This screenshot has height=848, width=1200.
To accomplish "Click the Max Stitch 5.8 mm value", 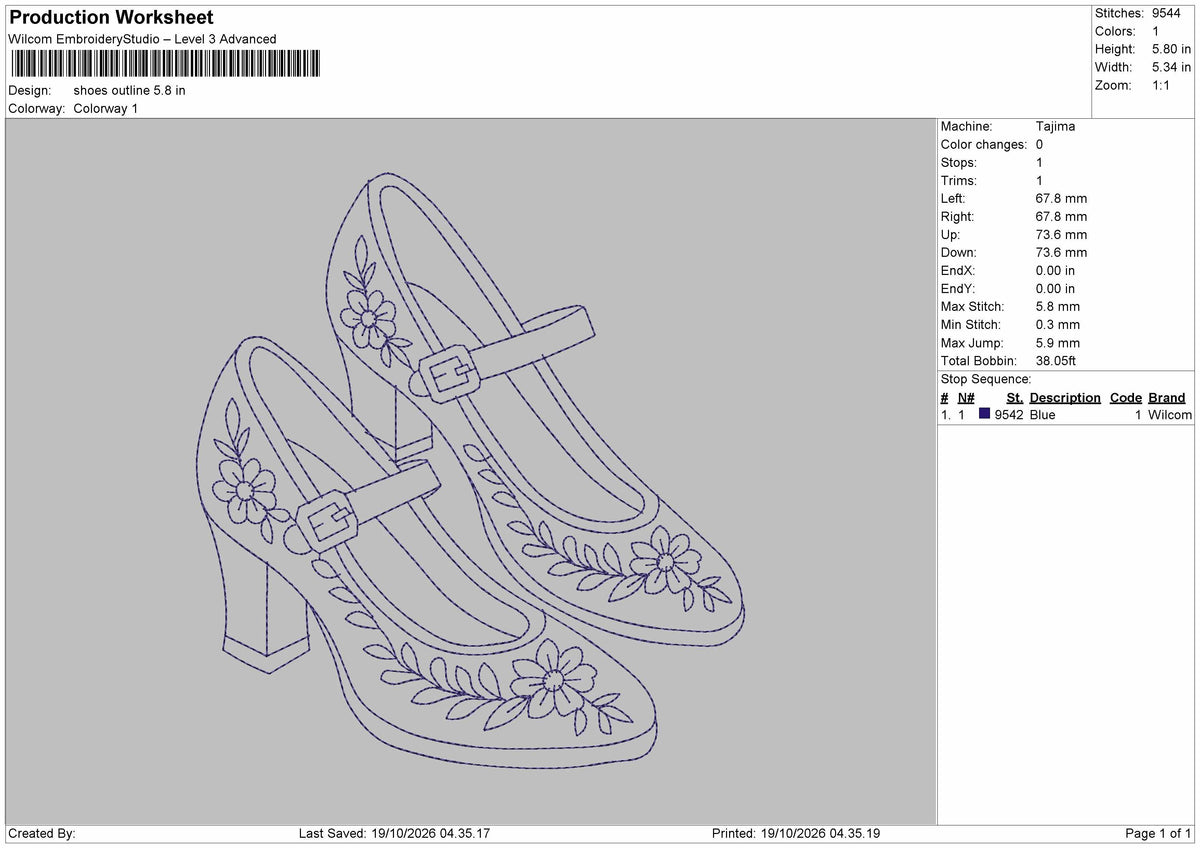I will click(1058, 307).
